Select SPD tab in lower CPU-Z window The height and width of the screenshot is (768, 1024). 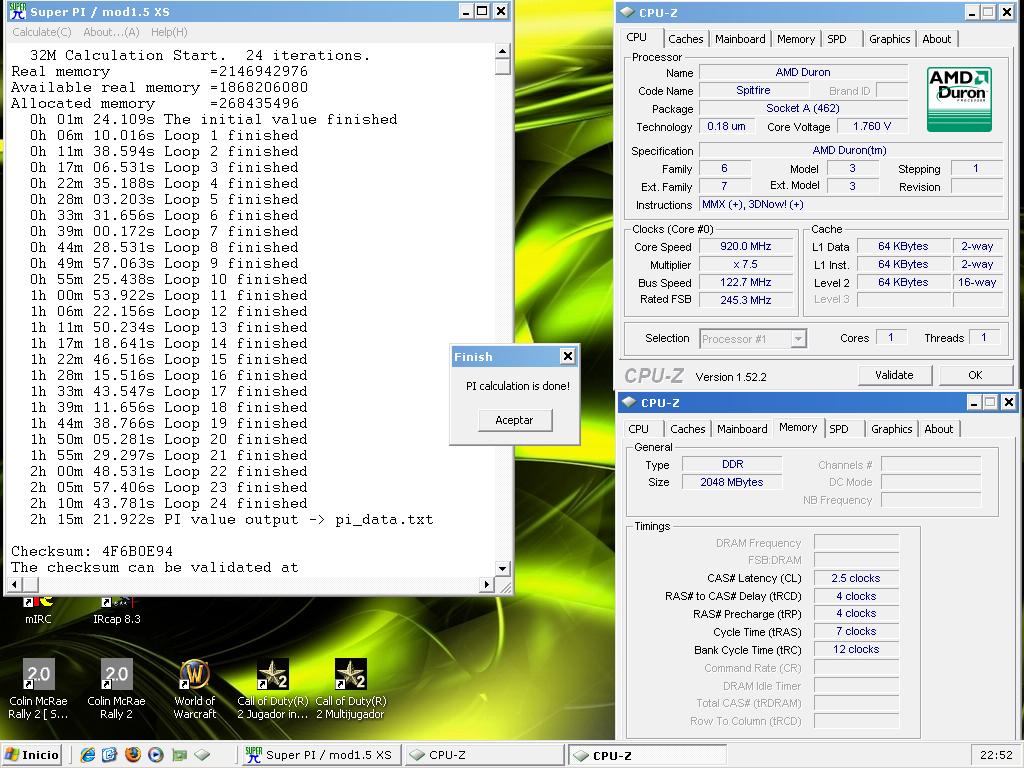point(839,429)
